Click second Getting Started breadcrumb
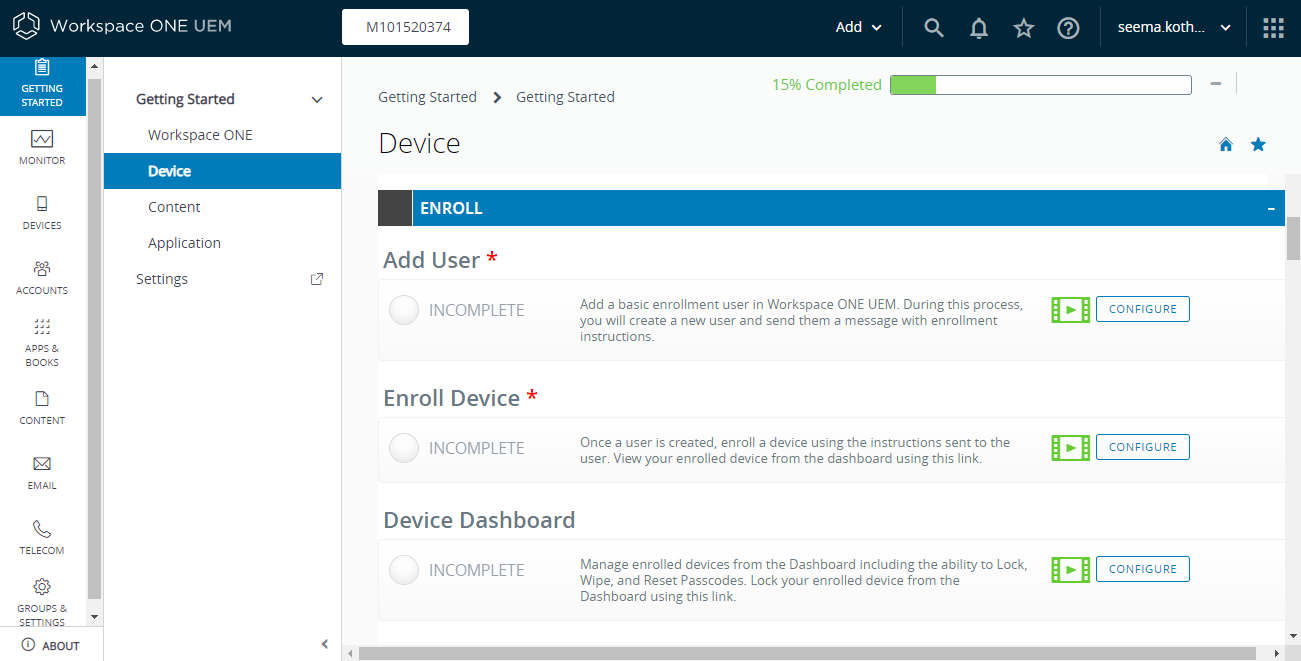 pos(565,97)
